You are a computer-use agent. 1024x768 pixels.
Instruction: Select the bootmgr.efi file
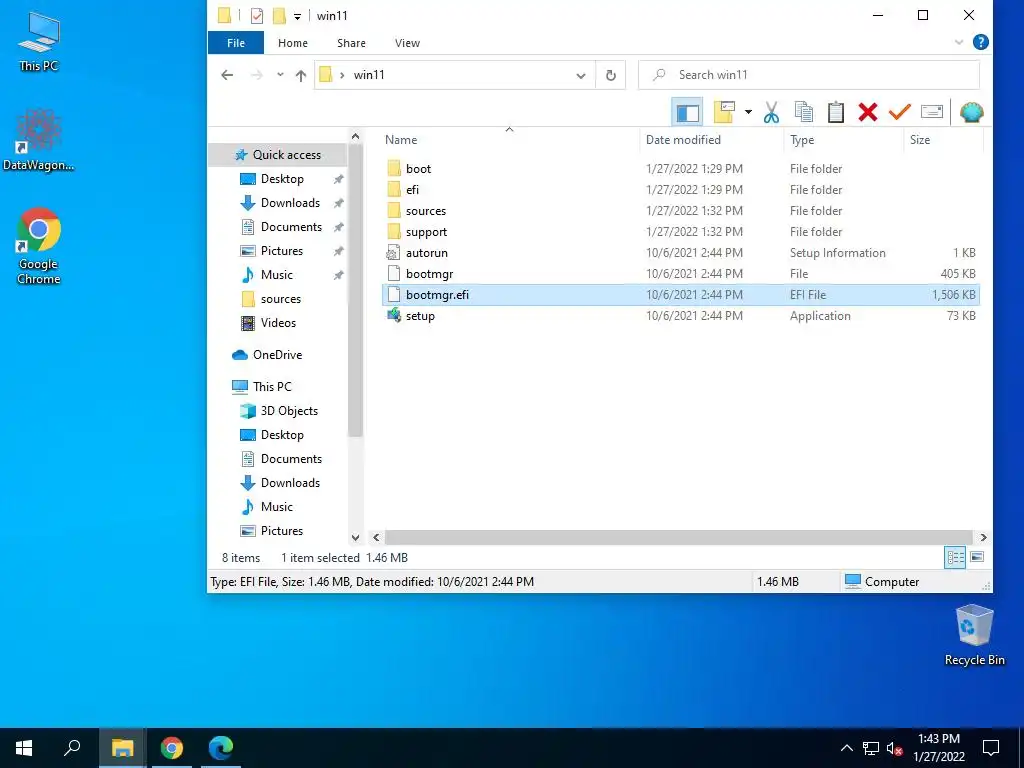click(x=680, y=295)
